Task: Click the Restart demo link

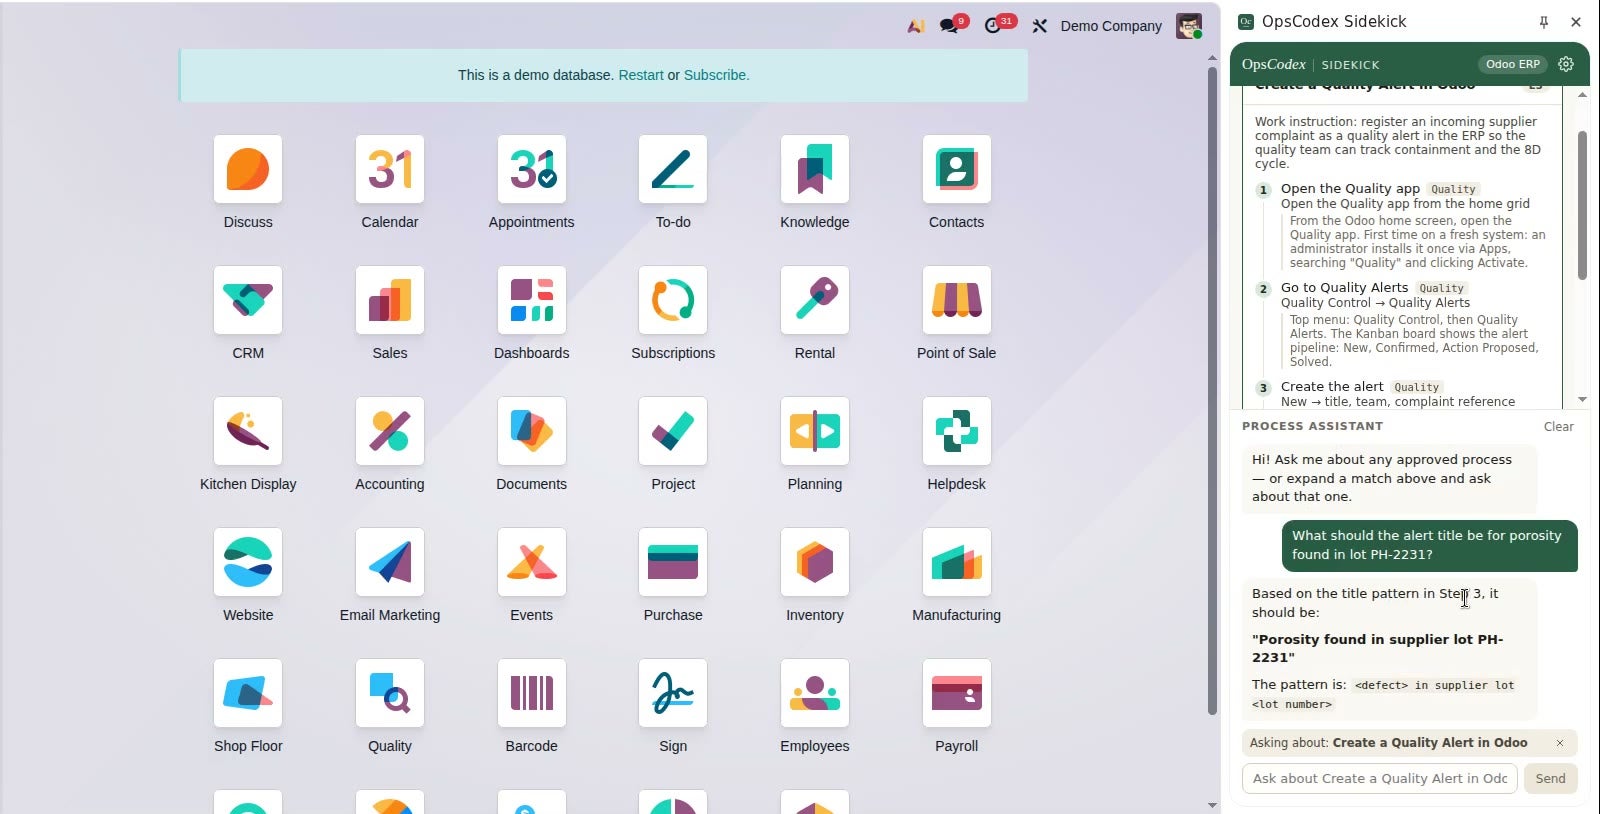Action: pyautogui.click(x=641, y=75)
